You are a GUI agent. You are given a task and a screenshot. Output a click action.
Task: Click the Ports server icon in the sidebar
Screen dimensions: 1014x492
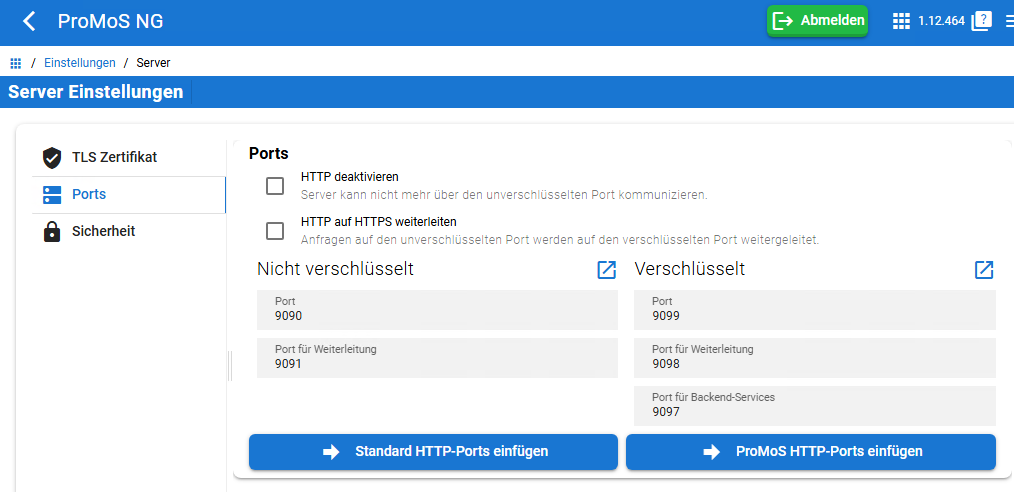[x=52, y=195]
